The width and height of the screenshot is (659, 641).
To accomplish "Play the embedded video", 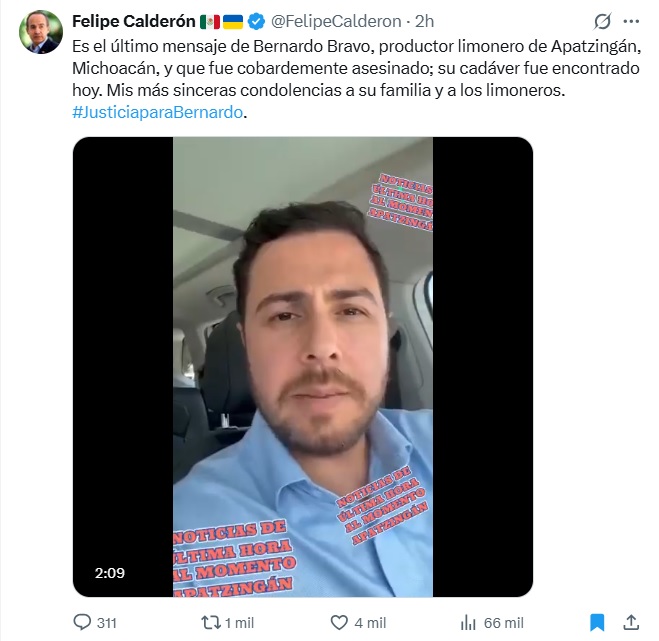I will click(x=303, y=367).
